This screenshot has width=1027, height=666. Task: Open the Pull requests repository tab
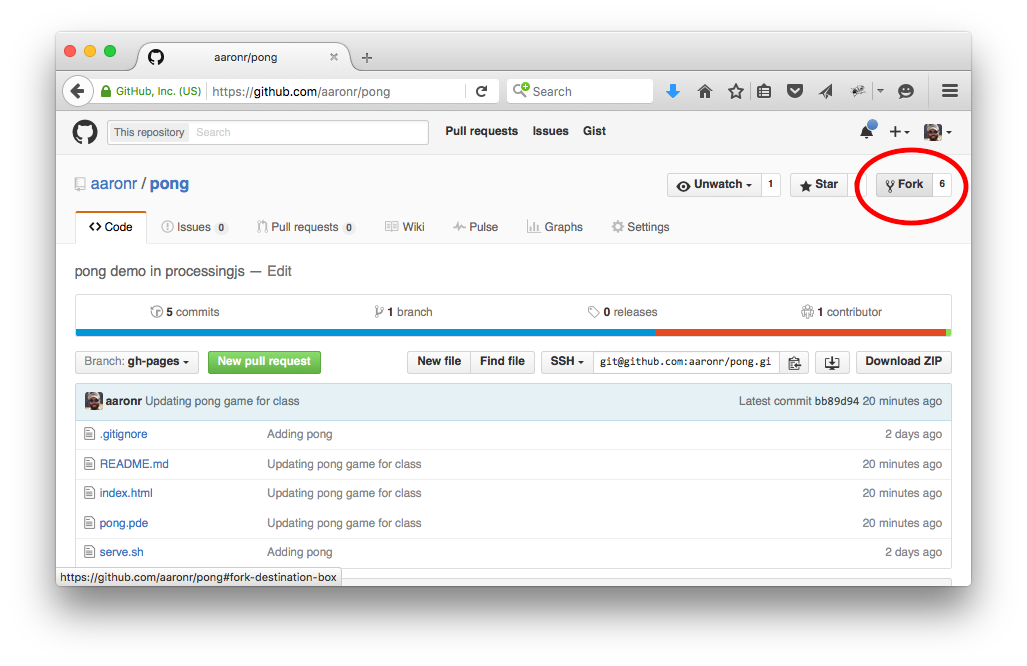pos(305,227)
